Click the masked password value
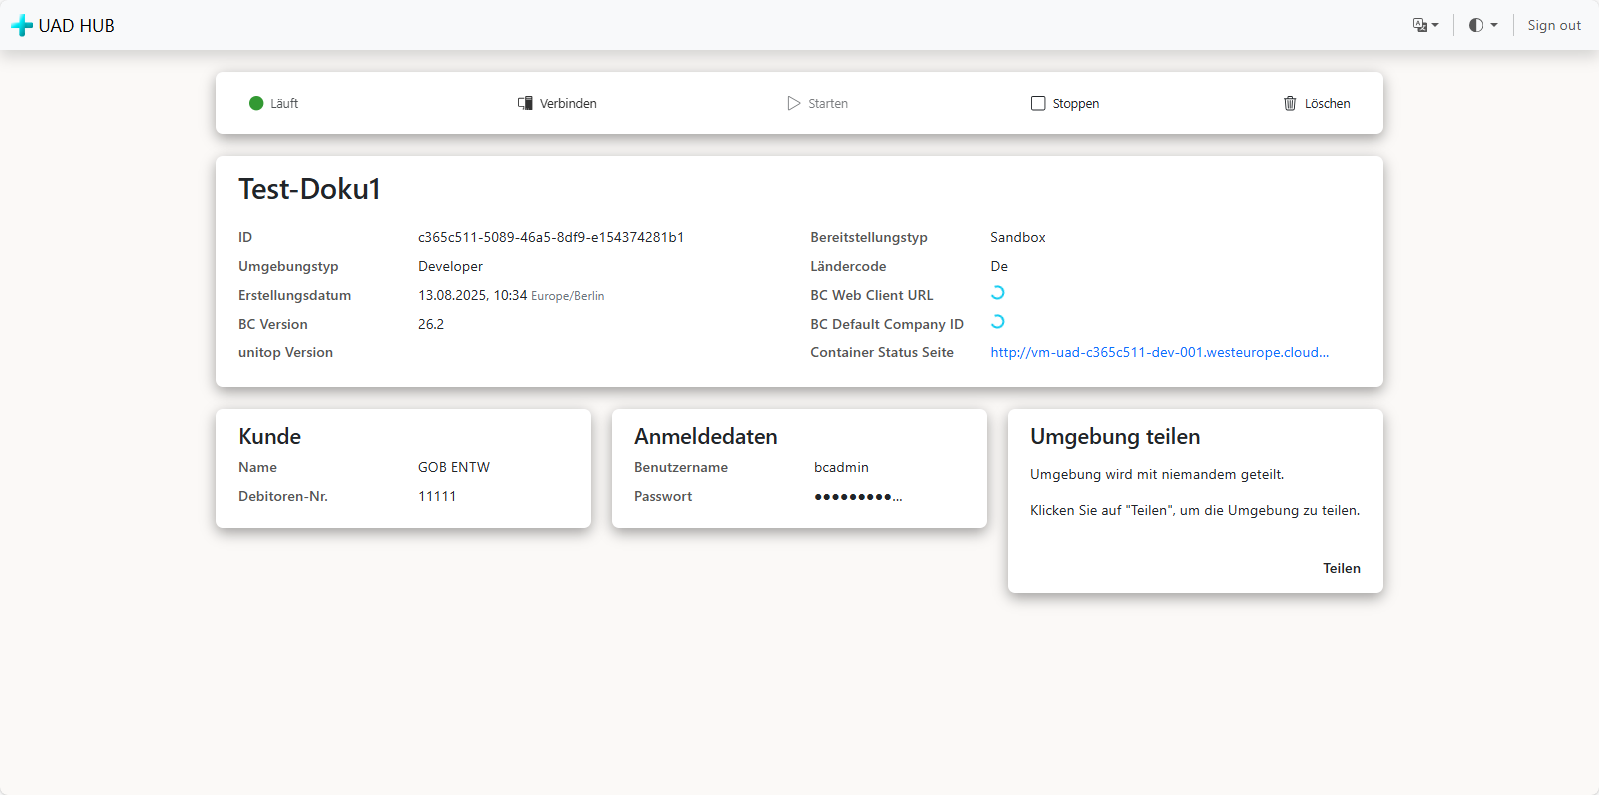Viewport: 1599px width, 795px height. click(857, 496)
